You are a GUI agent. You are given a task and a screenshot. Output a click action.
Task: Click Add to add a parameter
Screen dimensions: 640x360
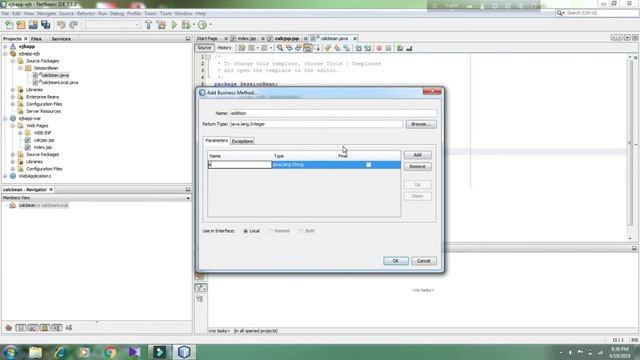pos(417,155)
